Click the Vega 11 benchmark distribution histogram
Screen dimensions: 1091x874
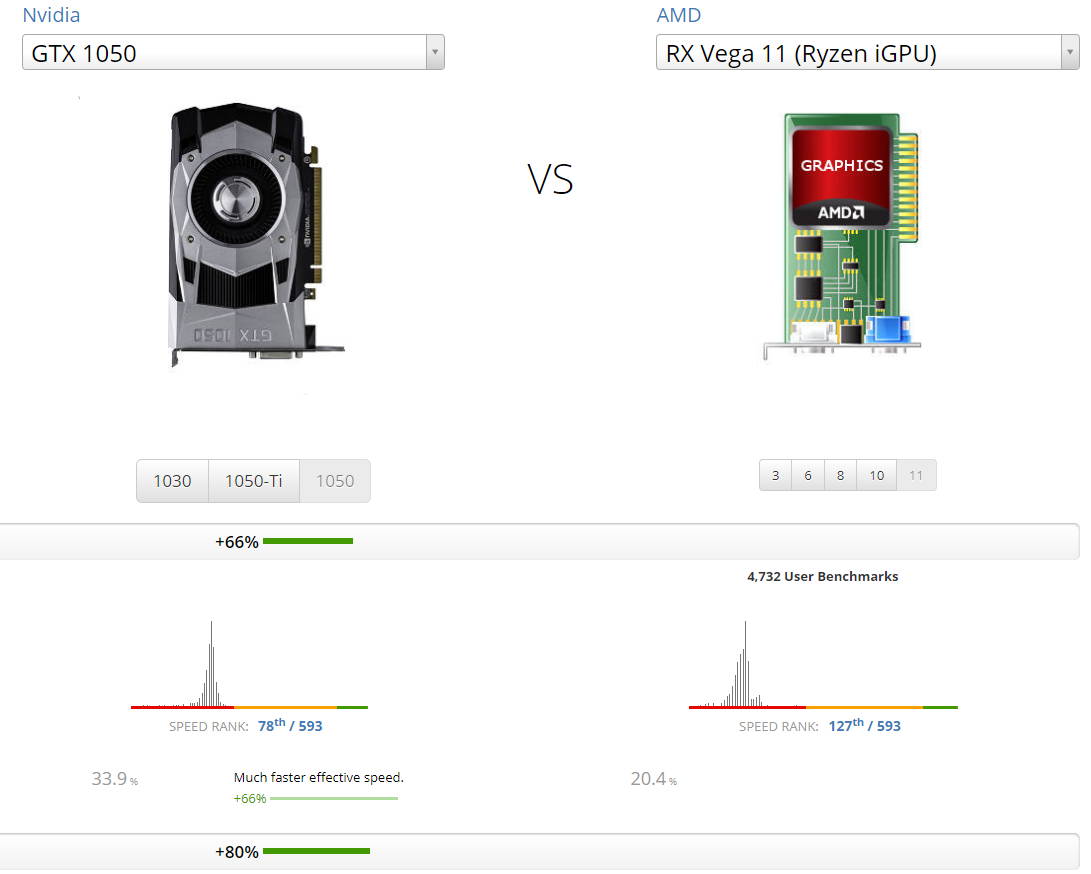point(823,665)
